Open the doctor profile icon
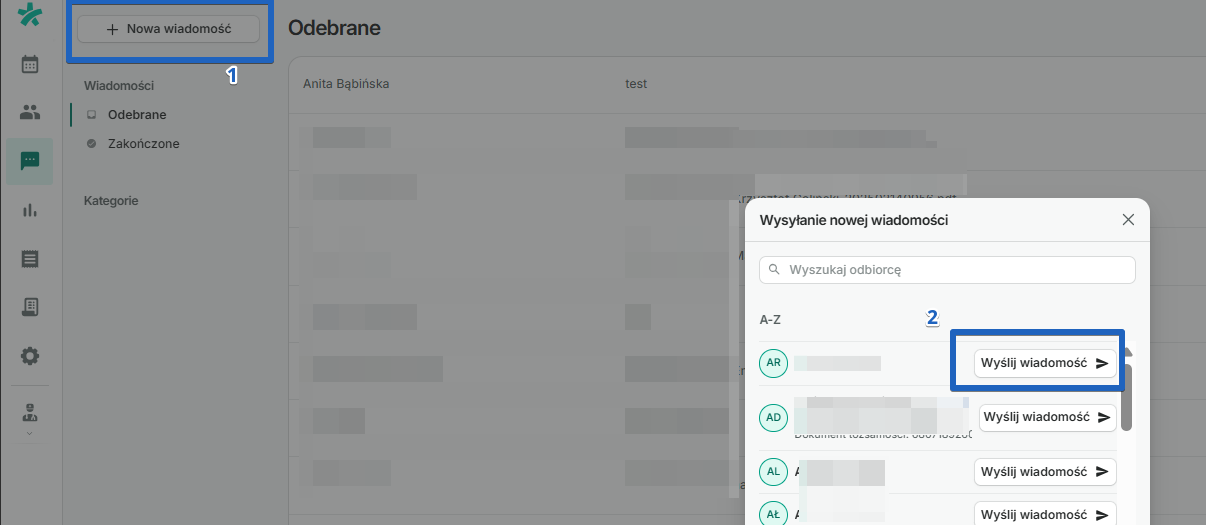 [x=30, y=412]
